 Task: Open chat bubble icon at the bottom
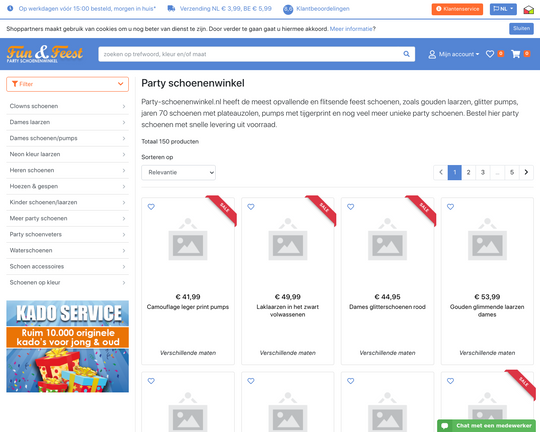[445, 426]
